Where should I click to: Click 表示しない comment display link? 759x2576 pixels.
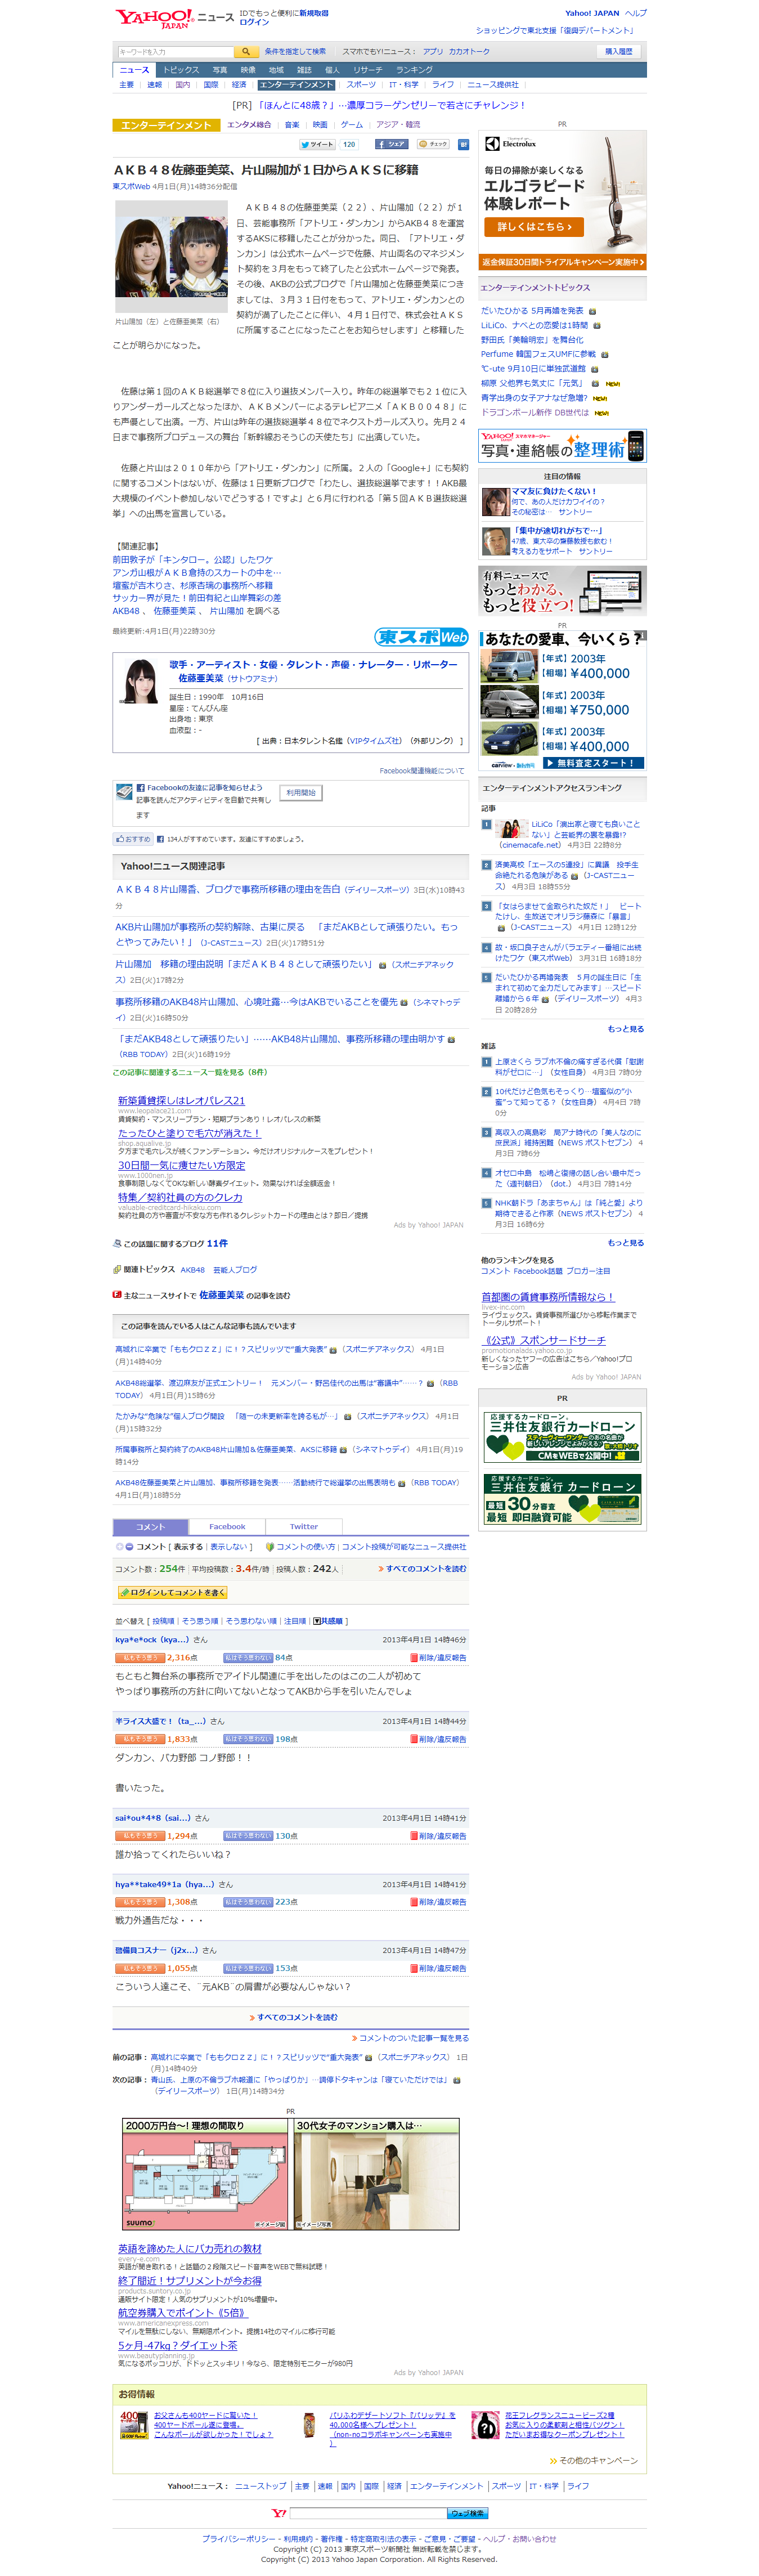[229, 1546]
